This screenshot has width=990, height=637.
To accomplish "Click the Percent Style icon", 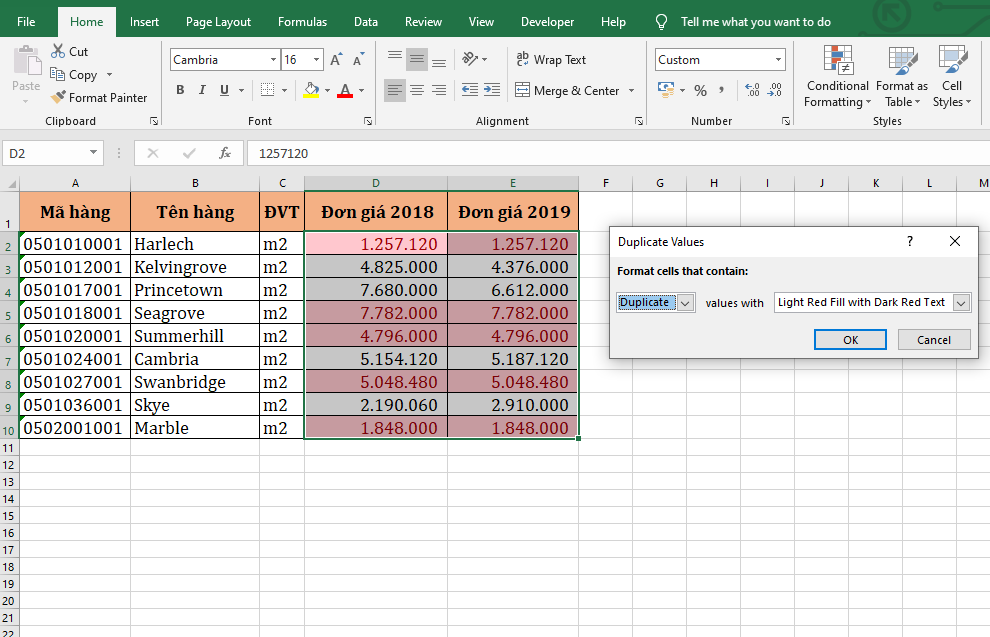I will click(x=700, y=90).
